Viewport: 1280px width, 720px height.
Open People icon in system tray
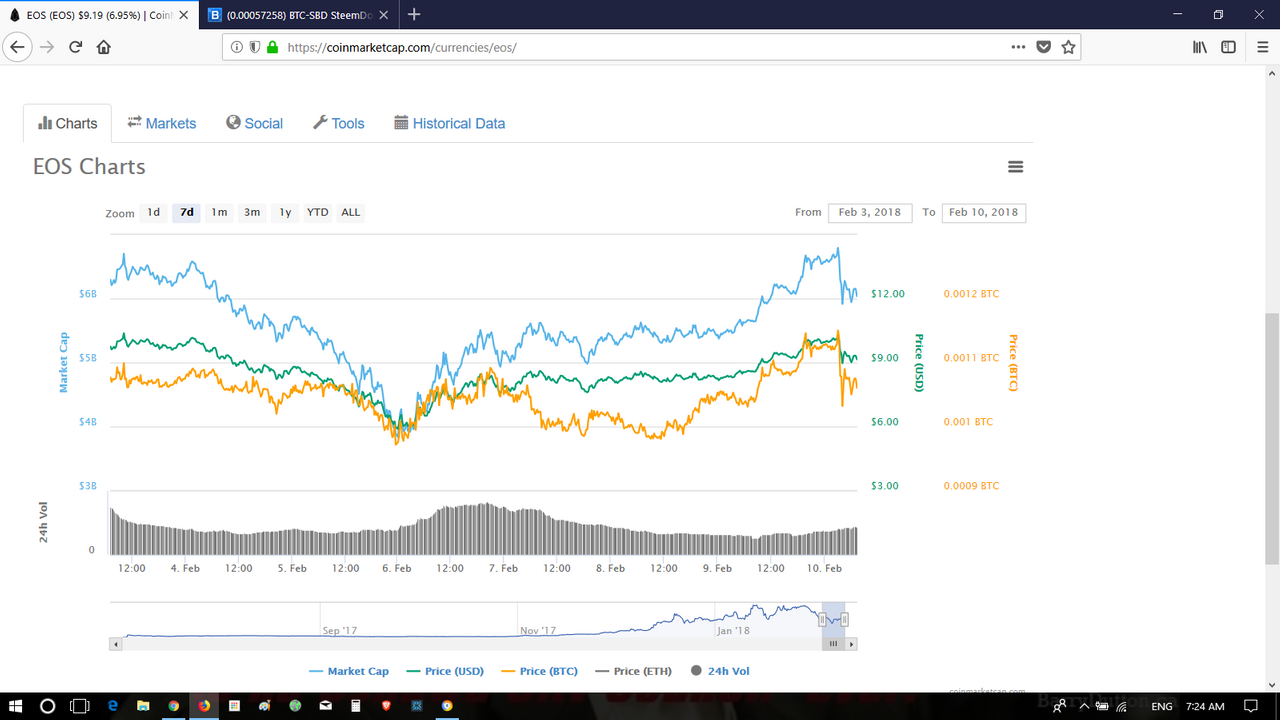pos(1059,706)
